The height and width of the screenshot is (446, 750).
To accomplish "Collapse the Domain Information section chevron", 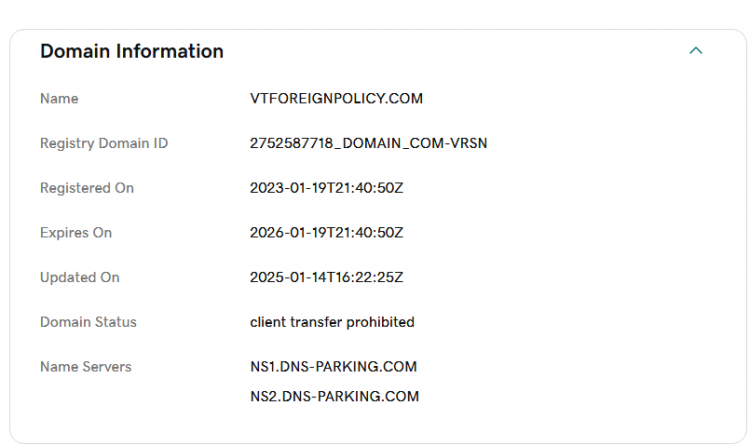I will click(696, 51).
